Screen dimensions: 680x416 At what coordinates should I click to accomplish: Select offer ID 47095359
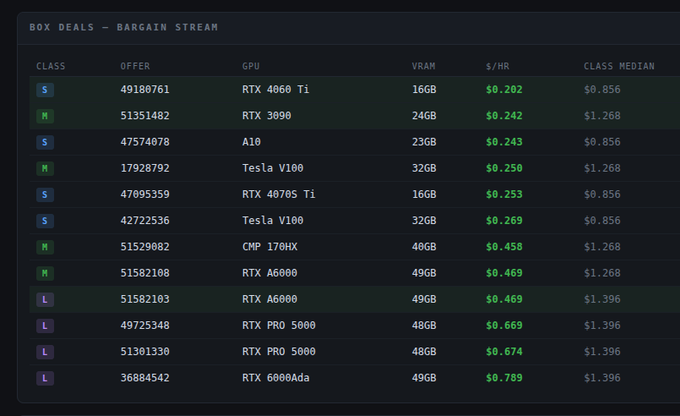coord(145,194)
